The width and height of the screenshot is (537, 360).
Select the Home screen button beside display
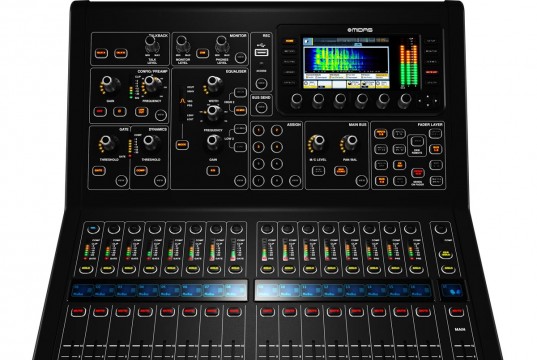click(289, 41)
